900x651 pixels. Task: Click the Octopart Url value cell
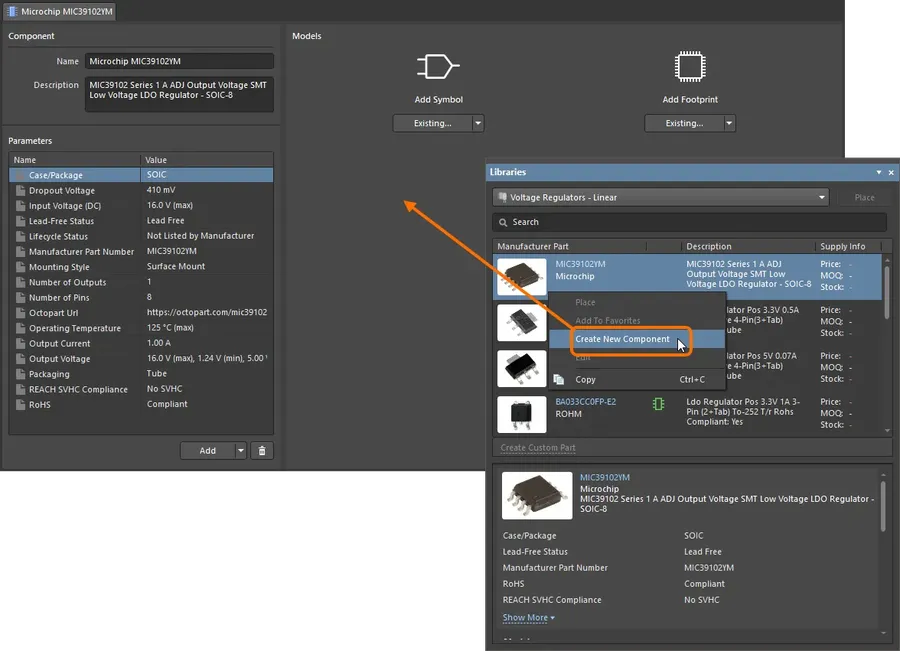point(207,312)
